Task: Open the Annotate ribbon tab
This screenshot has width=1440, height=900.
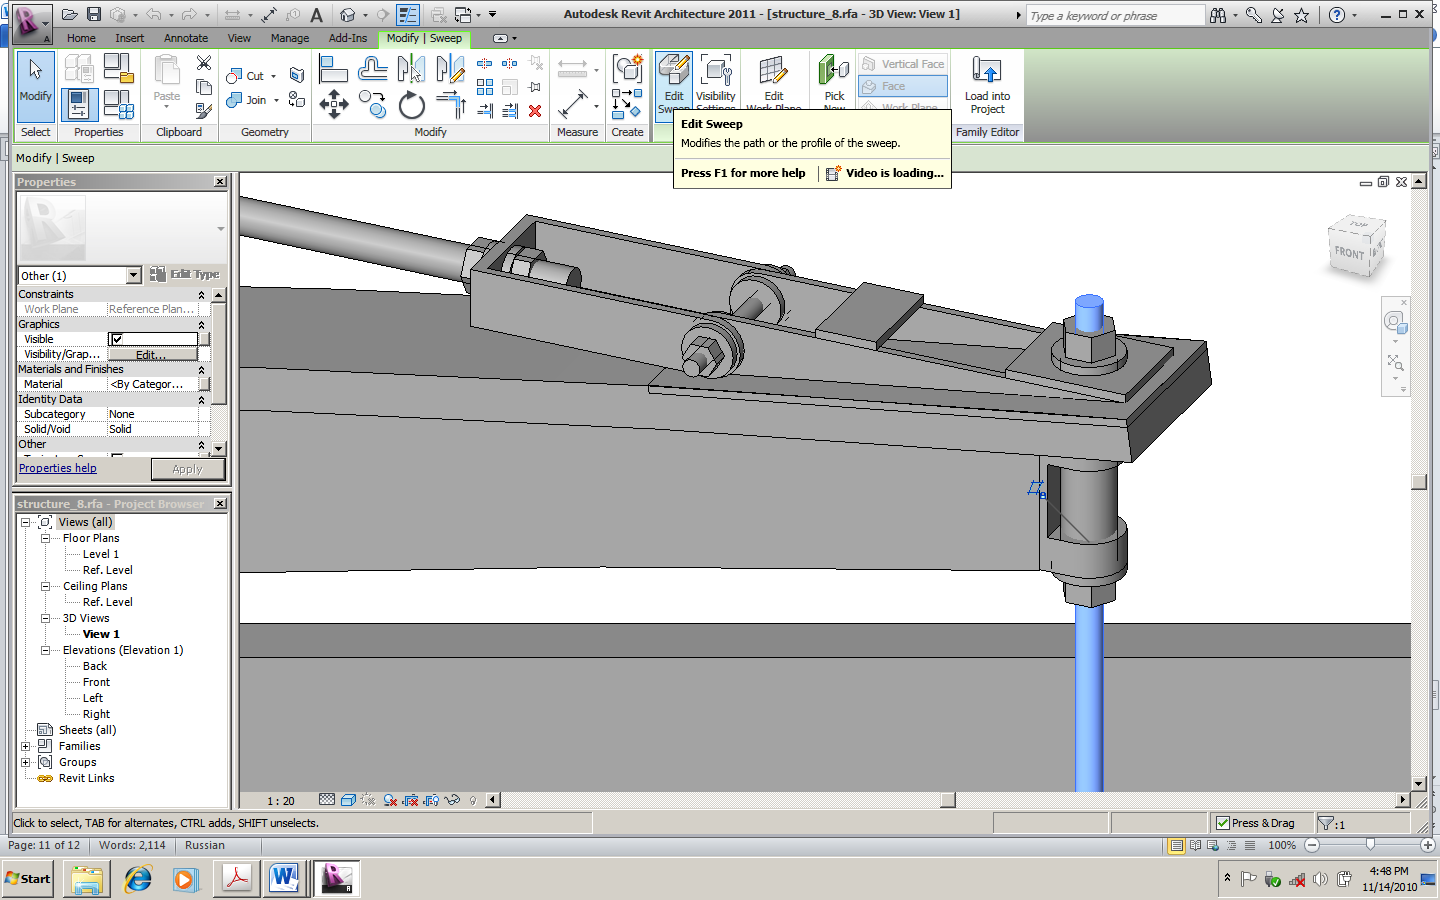Action: tap(186, 38)
